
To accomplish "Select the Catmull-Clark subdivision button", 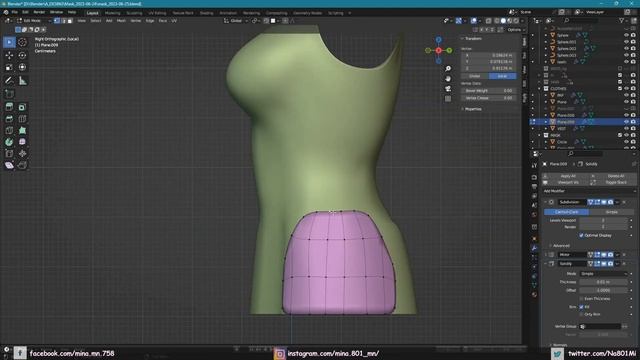I will coord(566,212).
